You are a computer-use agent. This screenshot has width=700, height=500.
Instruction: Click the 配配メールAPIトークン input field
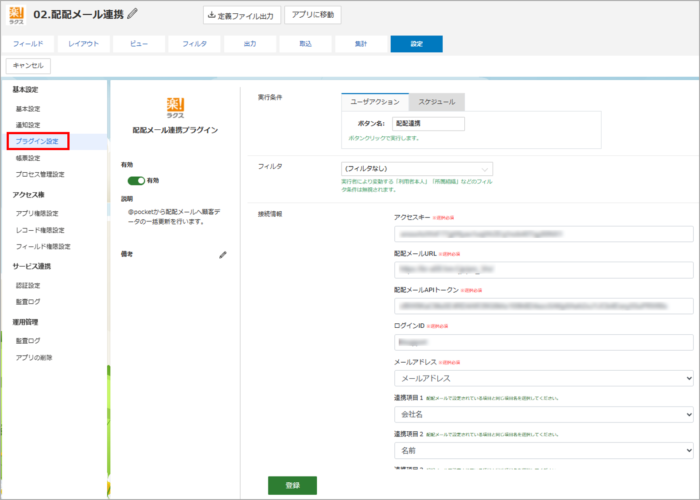544,306
